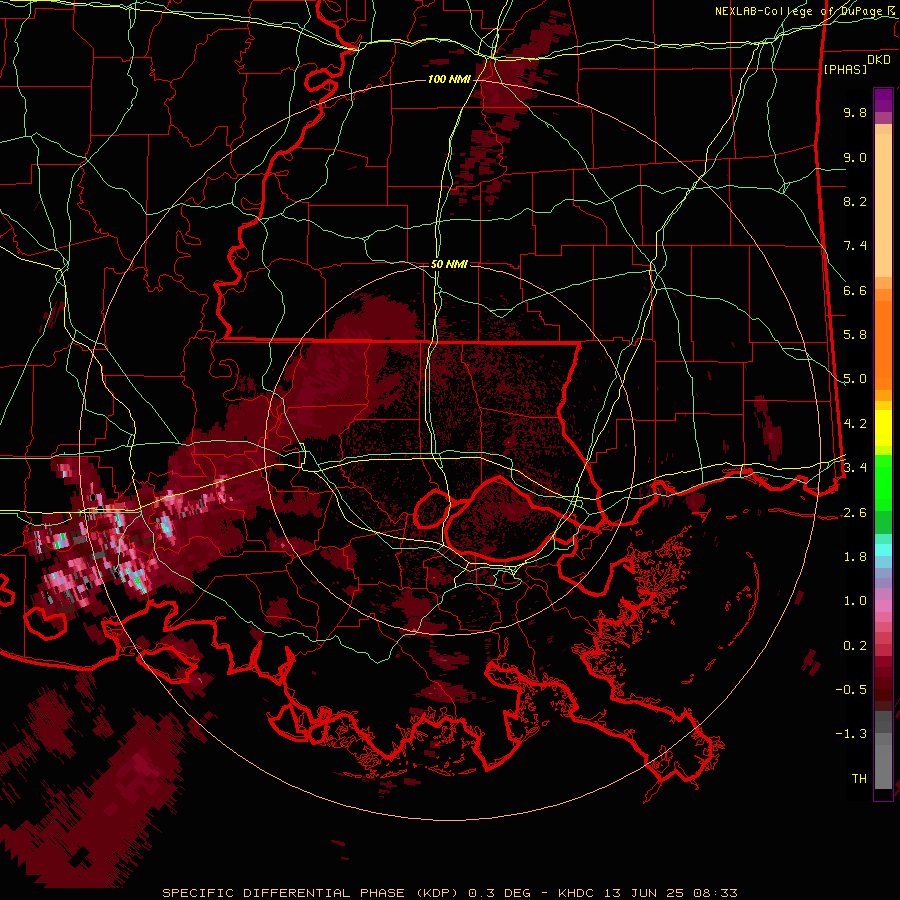The width and height of the screenshot is (900, 900).
Task: Click the TH threshold label on scale
Action: 859,779
